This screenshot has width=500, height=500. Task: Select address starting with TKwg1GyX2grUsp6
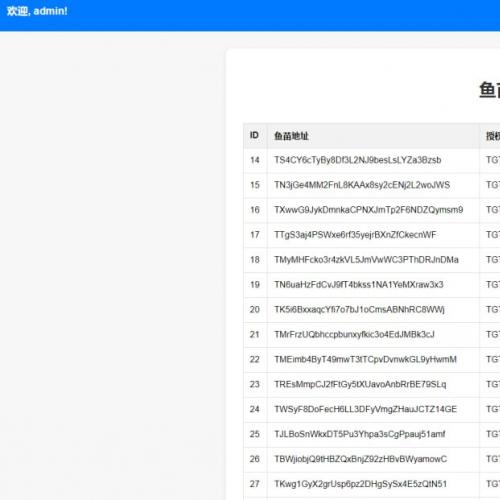coord(360,484)
